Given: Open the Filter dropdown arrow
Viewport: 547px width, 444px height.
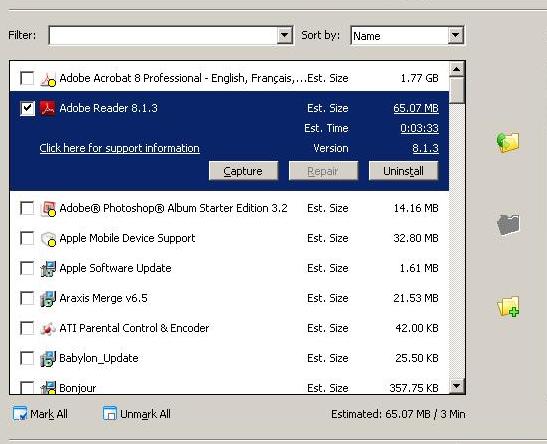Looking at the screenshot, I should tap(285, 35).
